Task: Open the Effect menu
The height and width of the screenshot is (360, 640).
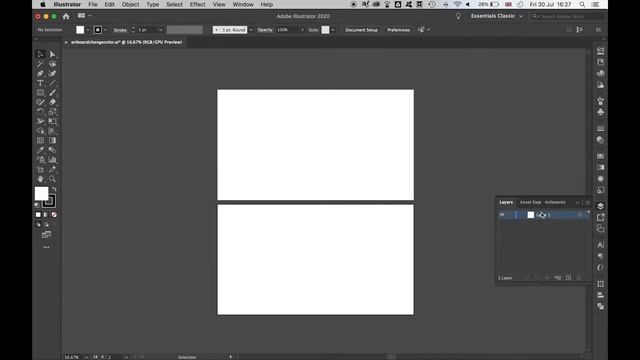Action: coord(198,4)
